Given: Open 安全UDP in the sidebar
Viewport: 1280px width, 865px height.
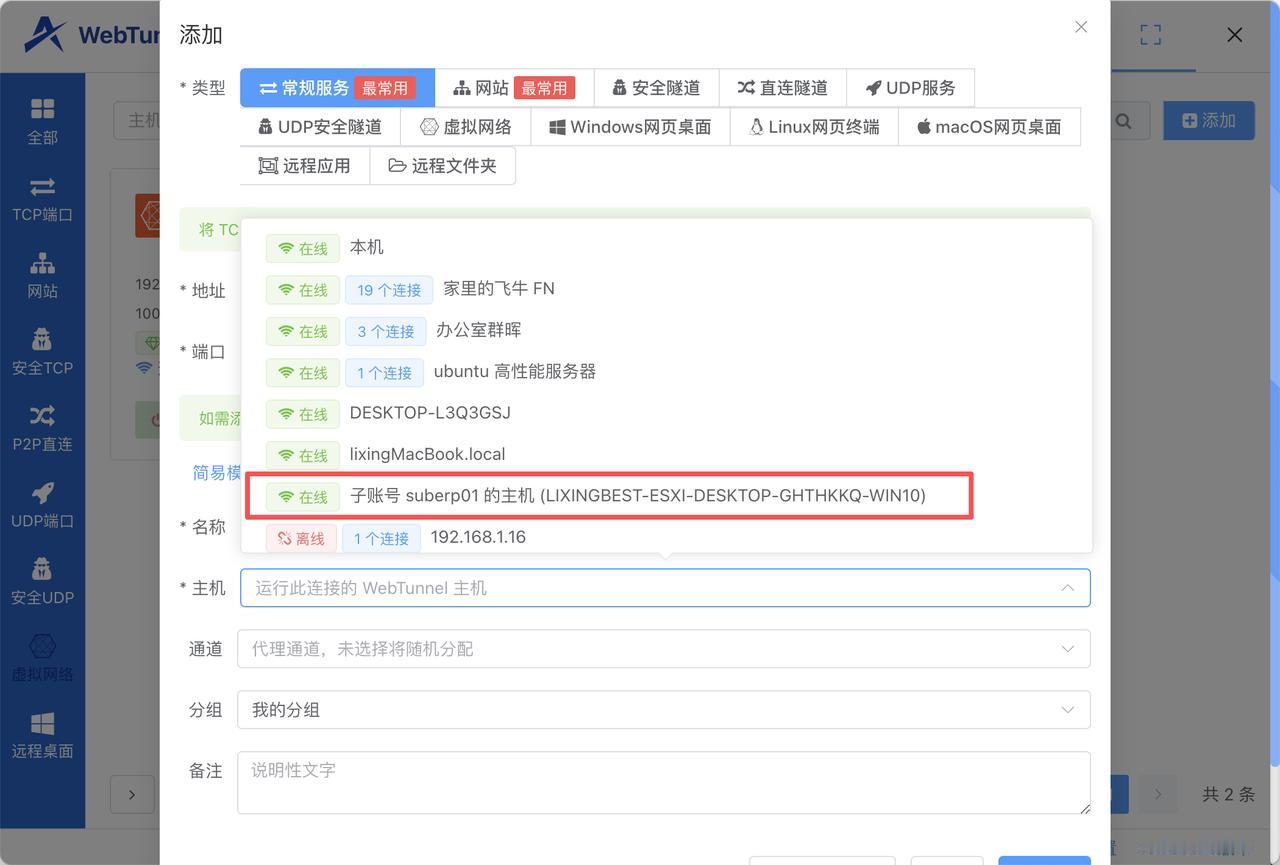Looking at the screenshot, I should [x=42, y=581].
